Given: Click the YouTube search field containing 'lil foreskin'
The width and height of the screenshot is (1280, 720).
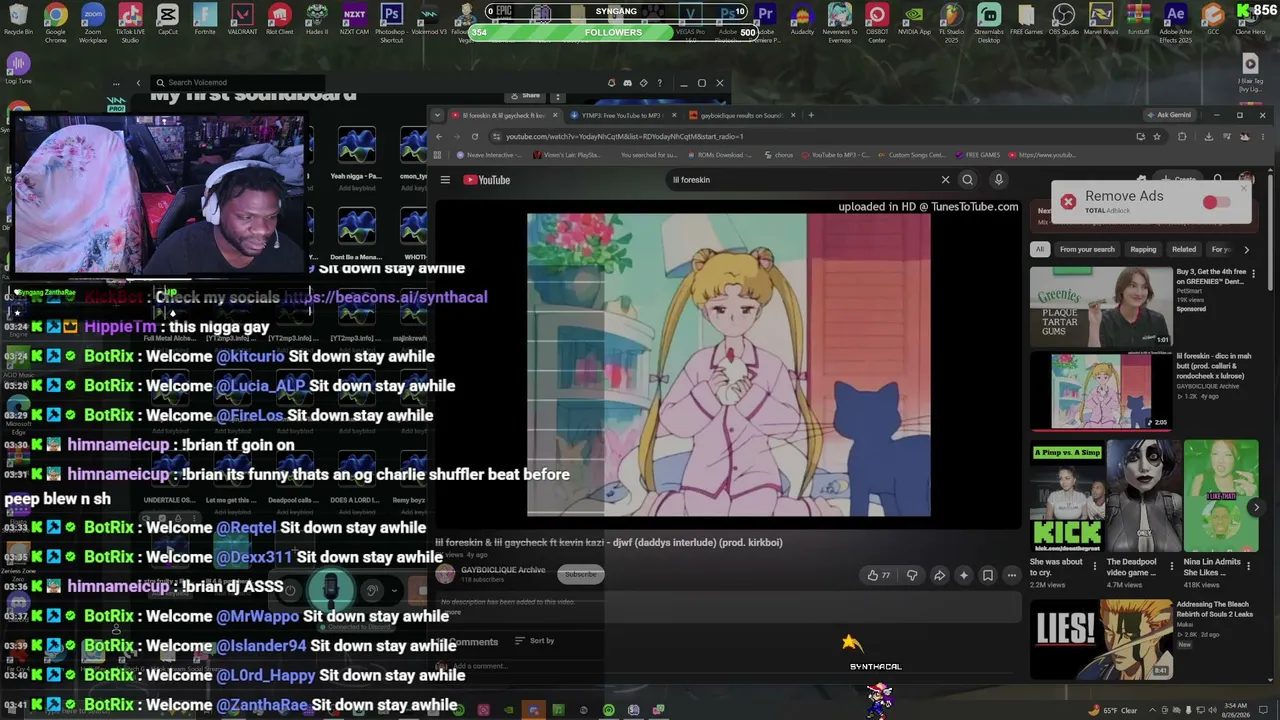Looking at the screenshot, I should [x=805, y=180].
